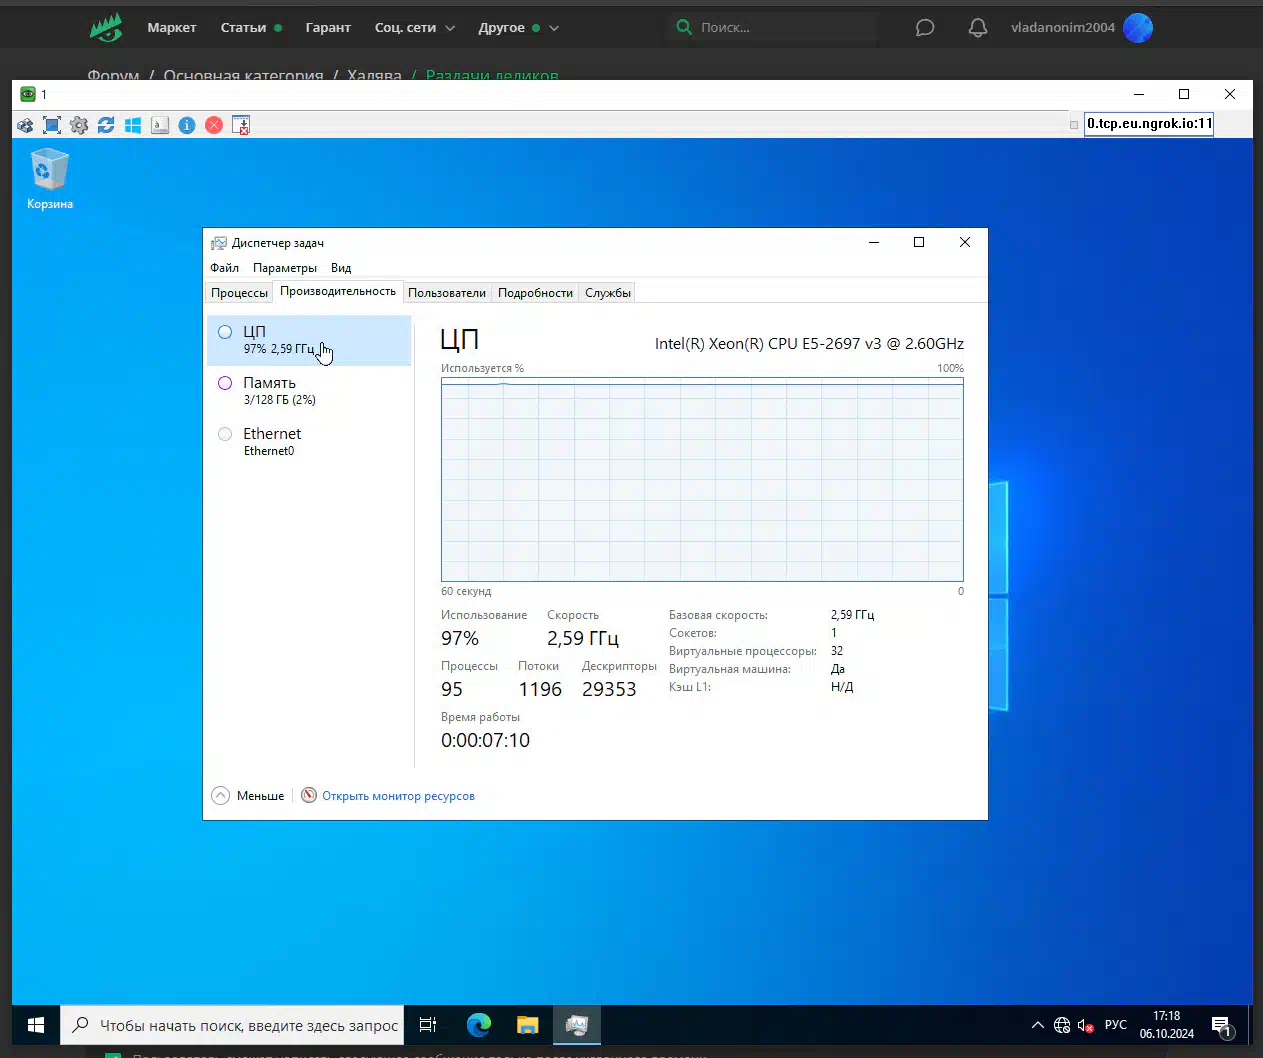Image resolution: width=1263 pixels, height=1058 pixels.
Task: Click the Windows taskbar search box
Action: (233, 1025)
